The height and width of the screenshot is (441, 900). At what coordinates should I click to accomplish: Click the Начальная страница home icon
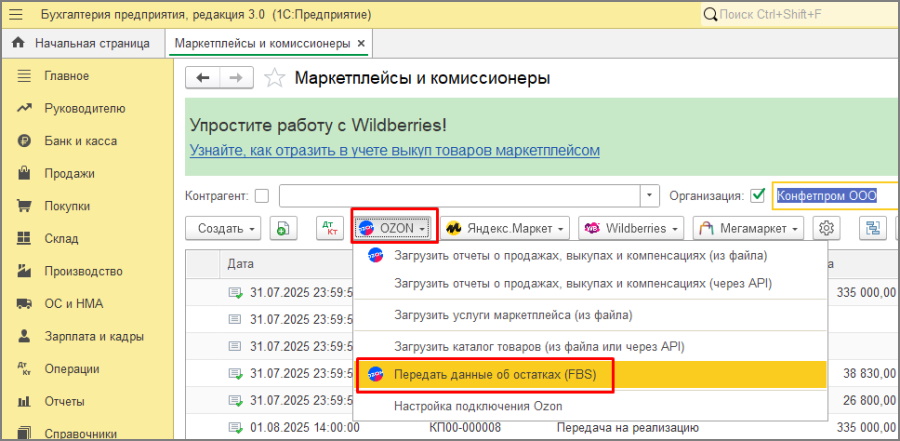pos(19,43)
